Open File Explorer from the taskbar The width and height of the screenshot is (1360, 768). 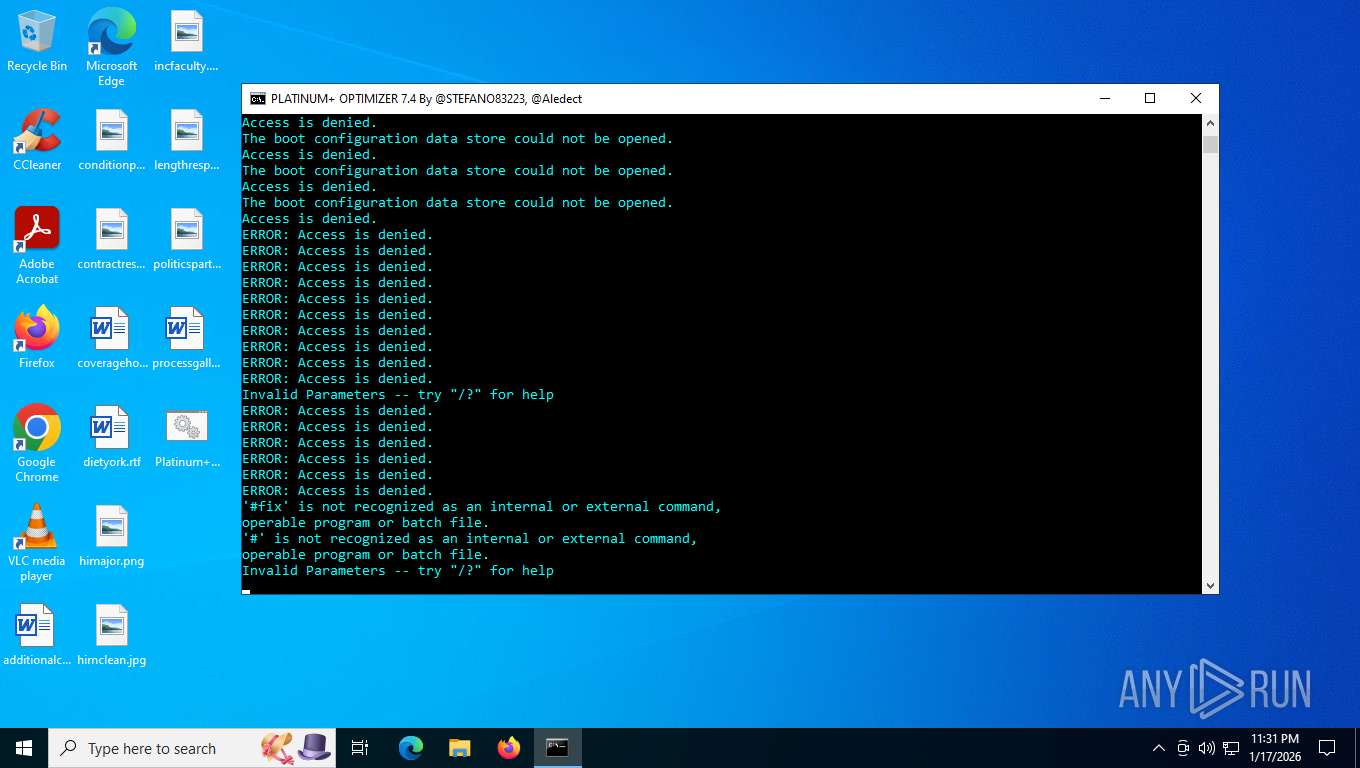[459, 748]
